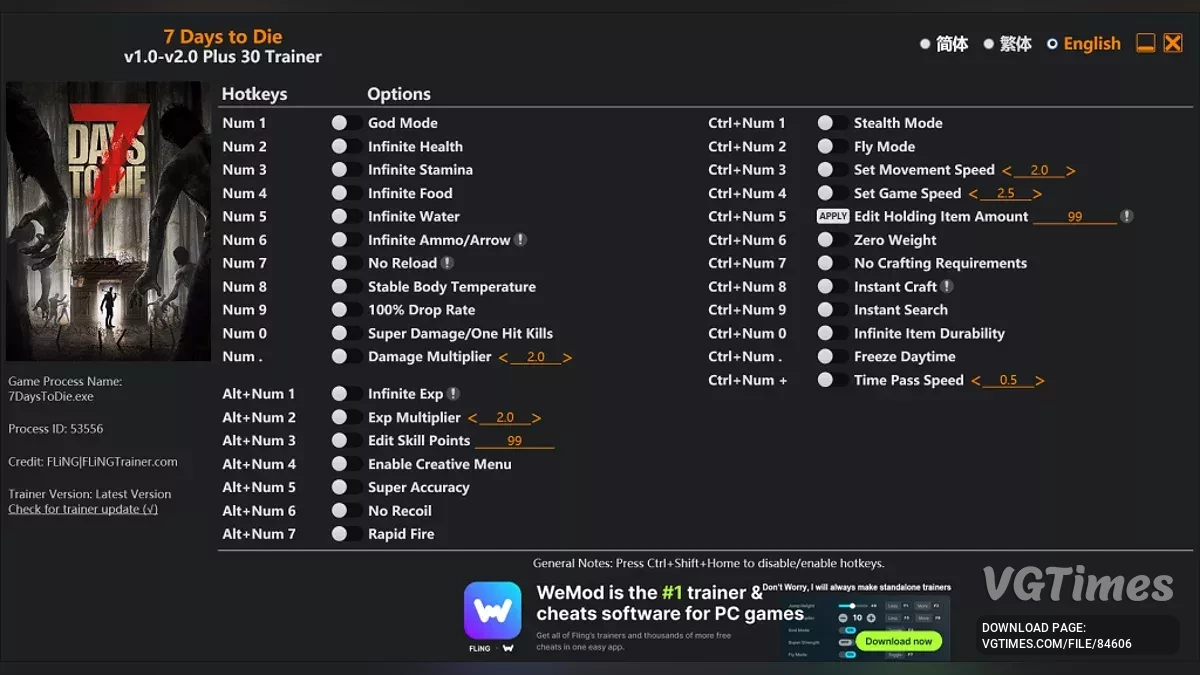Image resolution: width=1200 pixels, height=675 pixels.
Task: Click the 7 Days to Die cover art
Action: pos(108,221)
